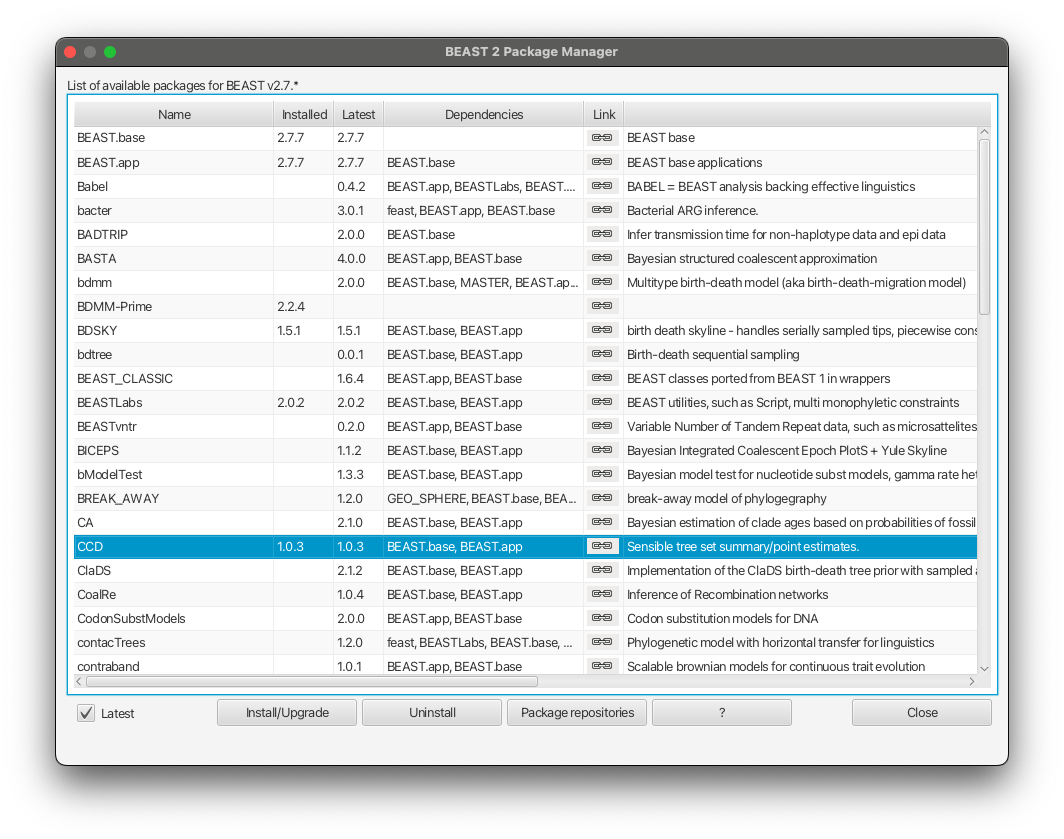Screen dimensions: 1064x839
Task: Click the bModelTest link icon
Action: point(602,474)
